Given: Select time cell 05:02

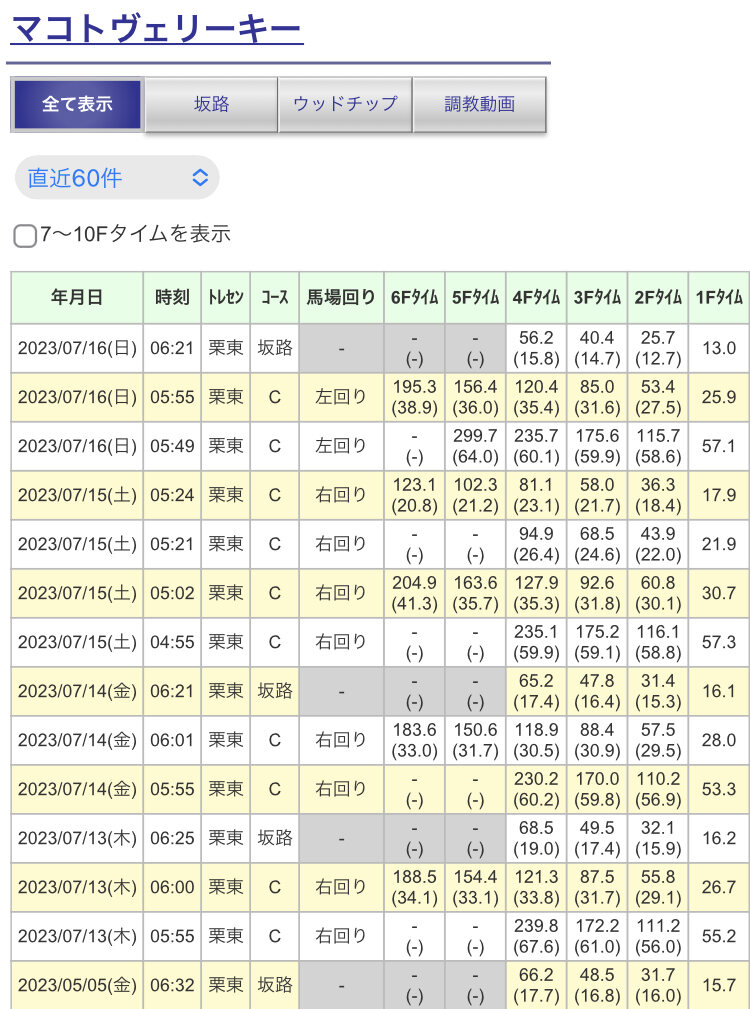Looking at the screenshot, I should pos(172,593).
